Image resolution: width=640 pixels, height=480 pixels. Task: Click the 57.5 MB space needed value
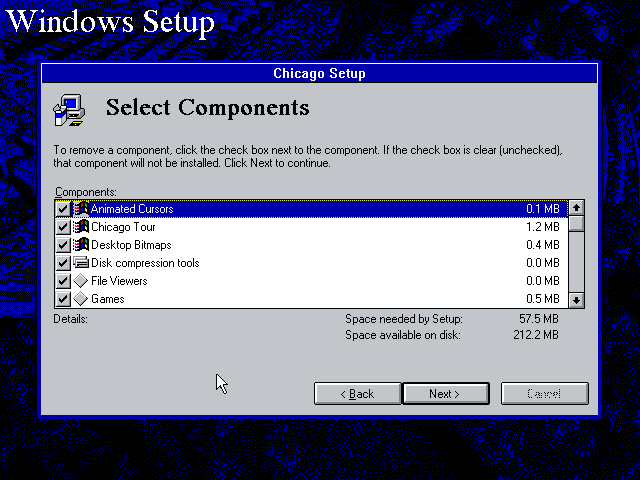[x=539, y=318]
